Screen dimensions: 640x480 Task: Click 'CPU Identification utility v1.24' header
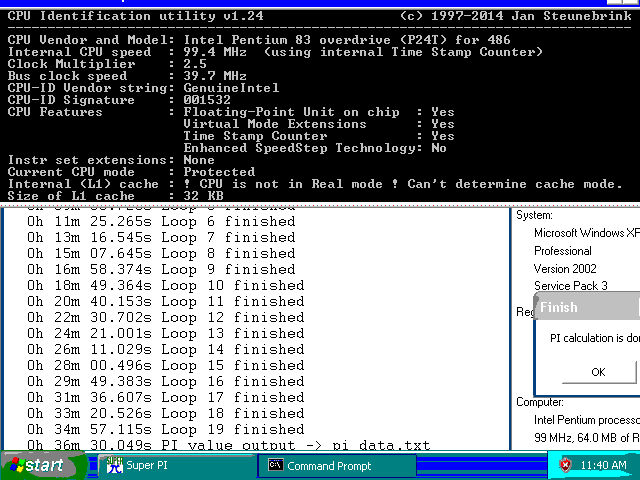click(136, 16)
